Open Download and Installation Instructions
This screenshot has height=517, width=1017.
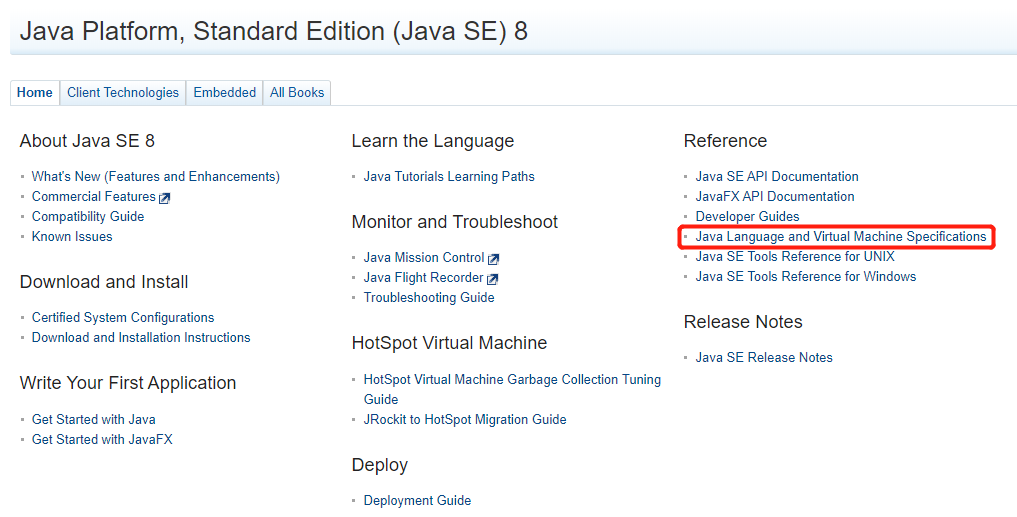141,338
